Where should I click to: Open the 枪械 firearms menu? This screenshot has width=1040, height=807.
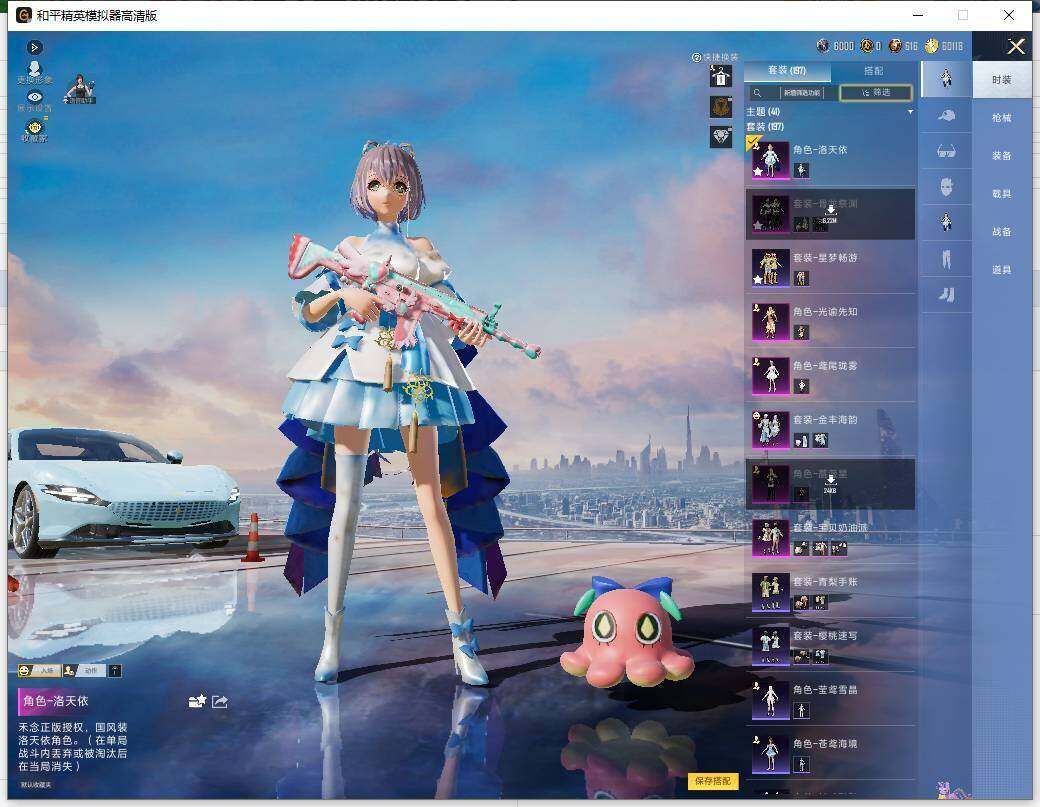point(1002,117)
